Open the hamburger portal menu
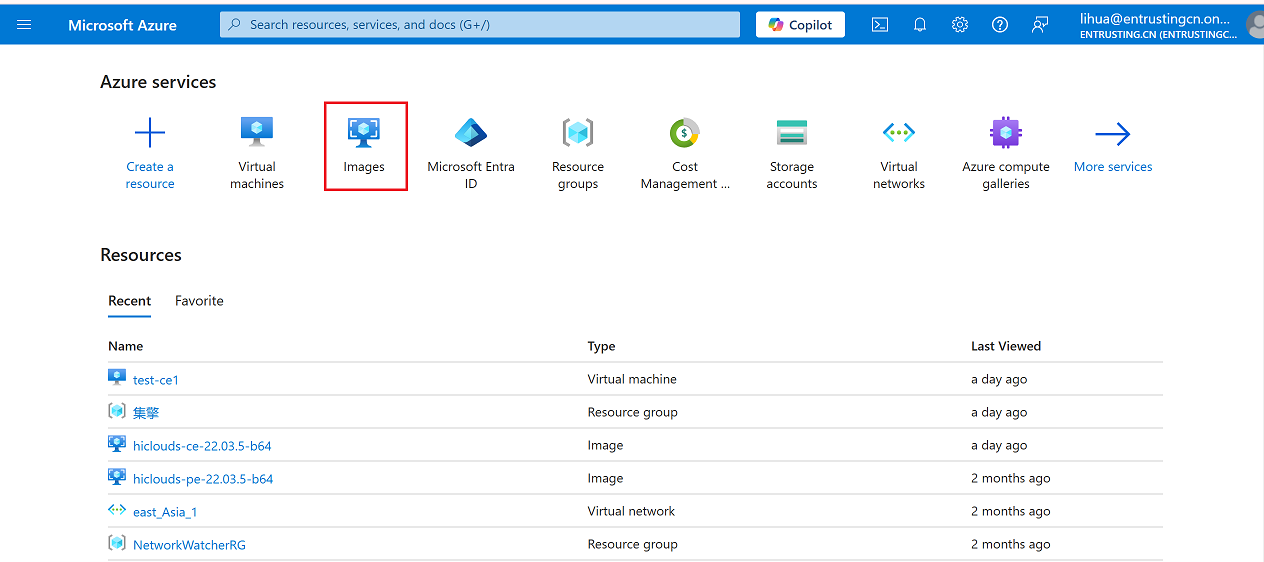Viewport: 1264px width, 562px height. coord(24,25)
